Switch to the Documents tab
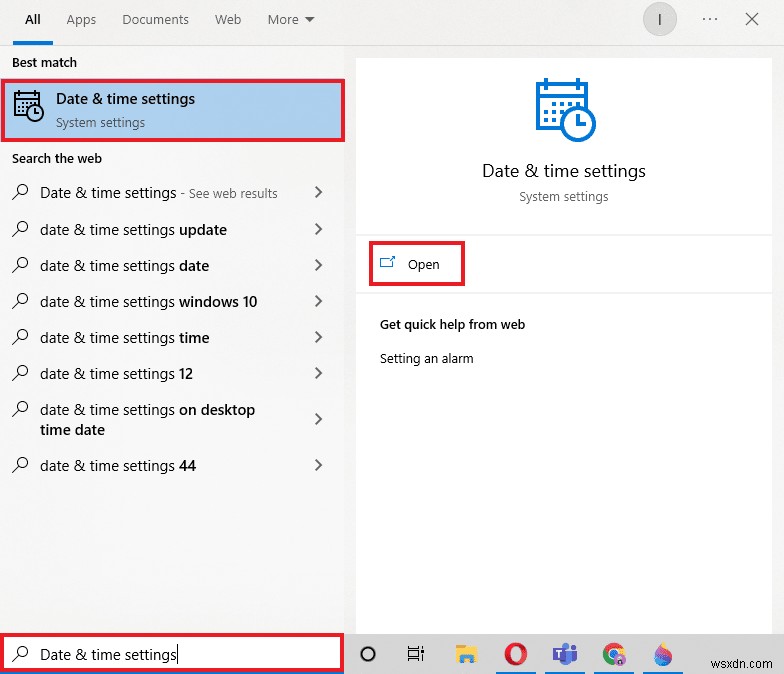The image size is (784, 674). tap(156, 20)
